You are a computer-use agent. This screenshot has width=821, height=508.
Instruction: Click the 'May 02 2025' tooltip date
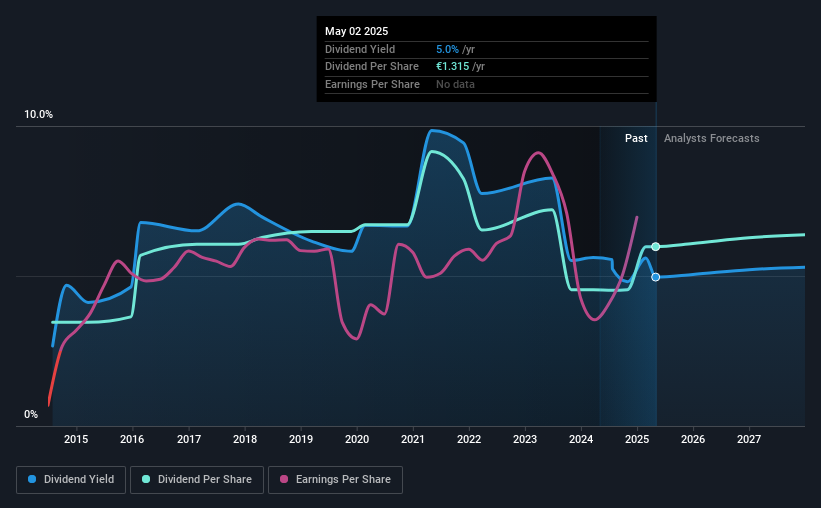357,31
